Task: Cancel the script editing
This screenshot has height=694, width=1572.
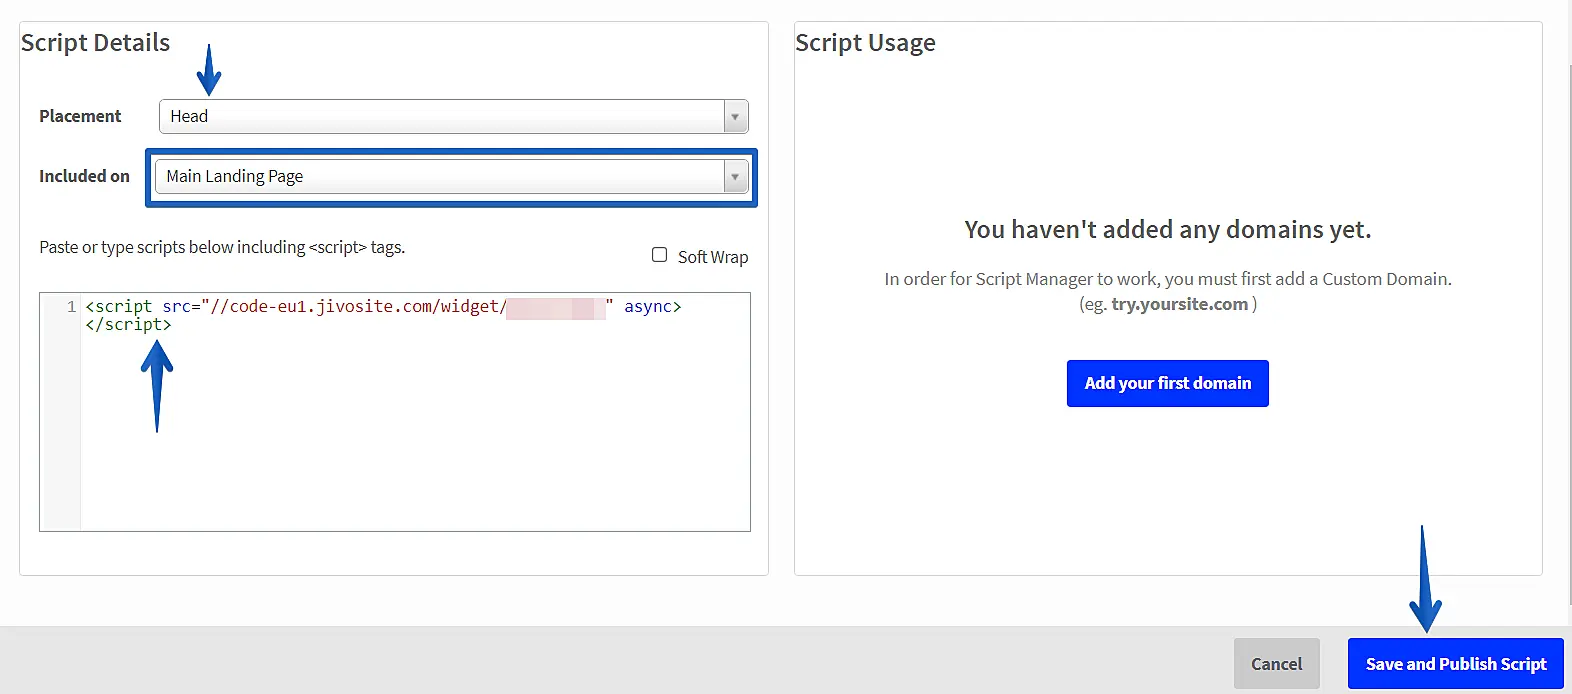Action: (1276, 664)
